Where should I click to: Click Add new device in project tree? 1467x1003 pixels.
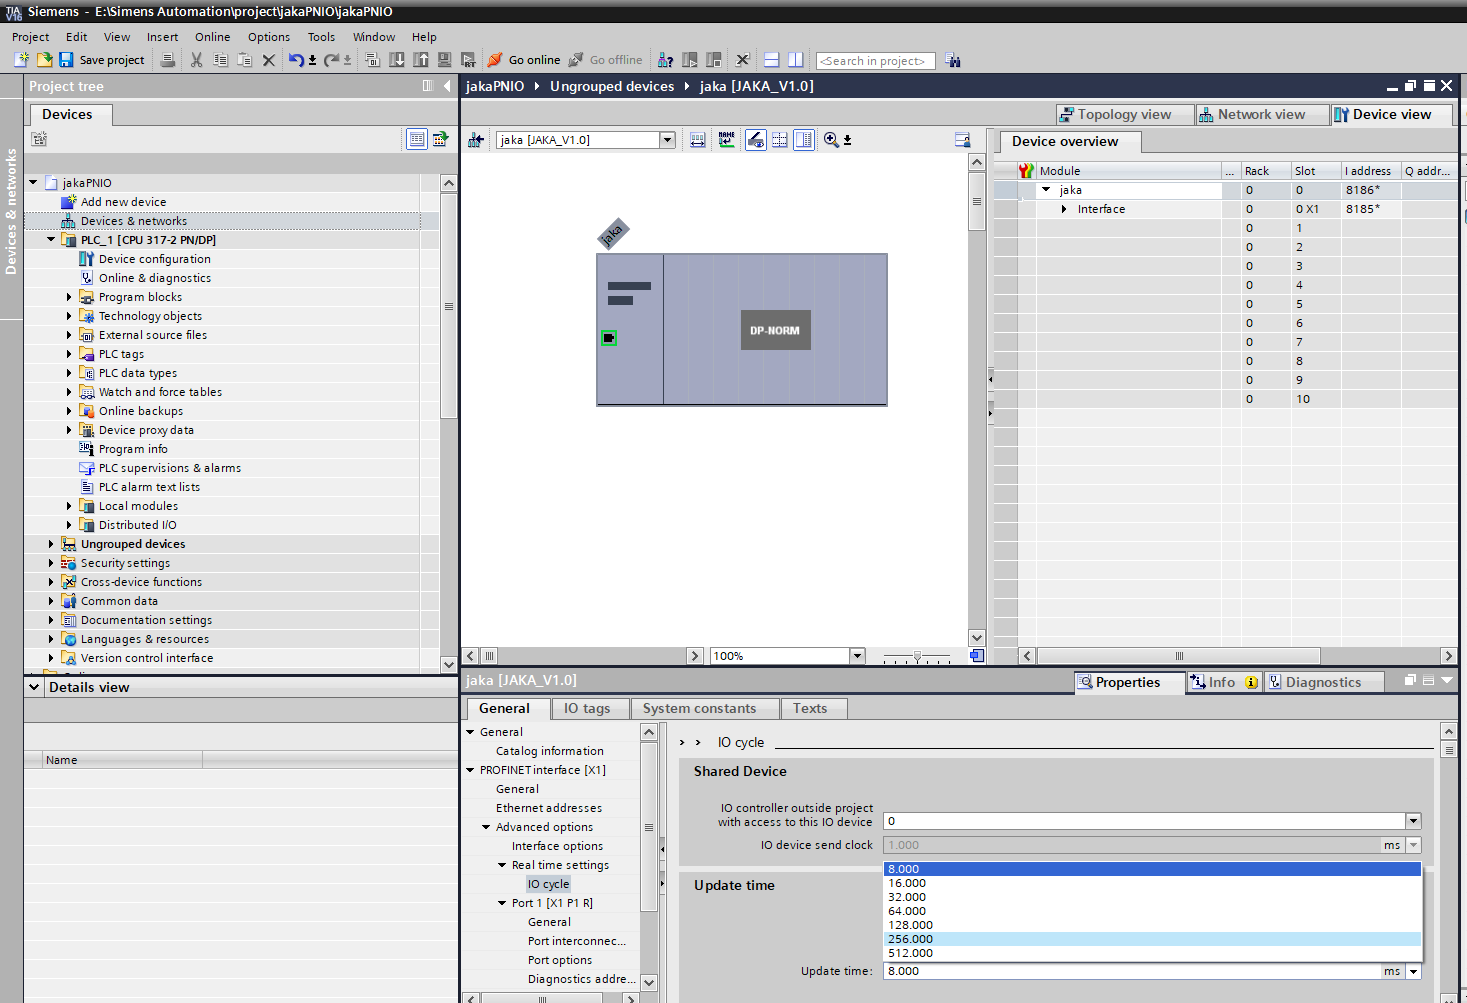click(123, 202)
